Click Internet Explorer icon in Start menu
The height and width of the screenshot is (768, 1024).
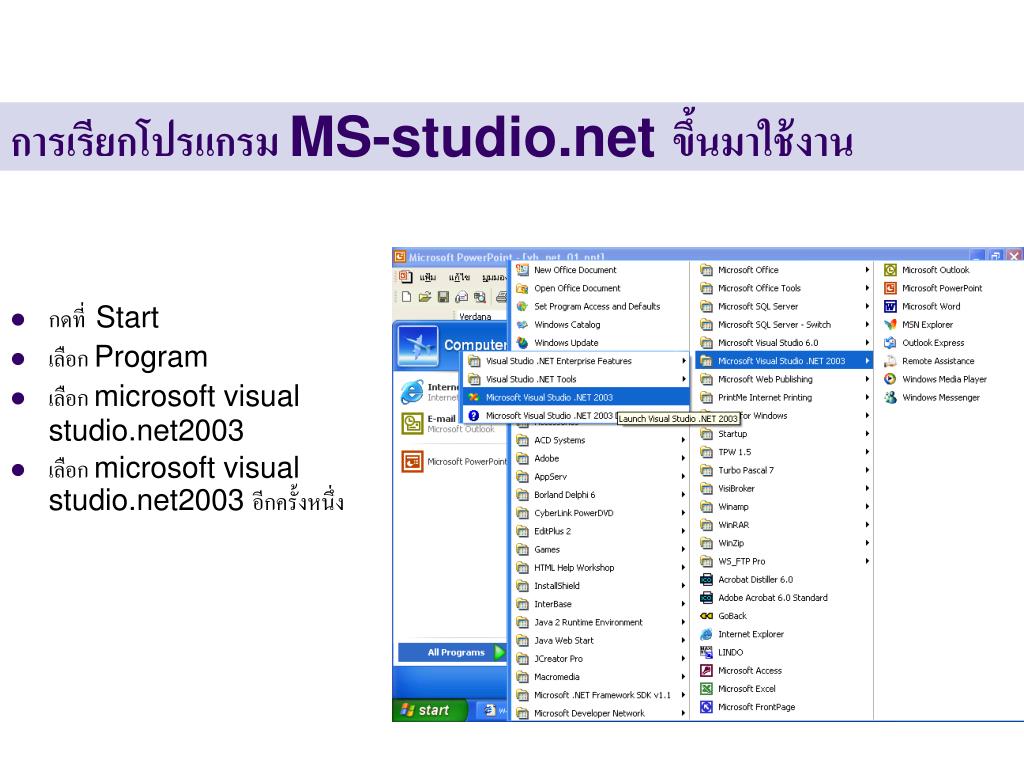[x=412, y=392]
